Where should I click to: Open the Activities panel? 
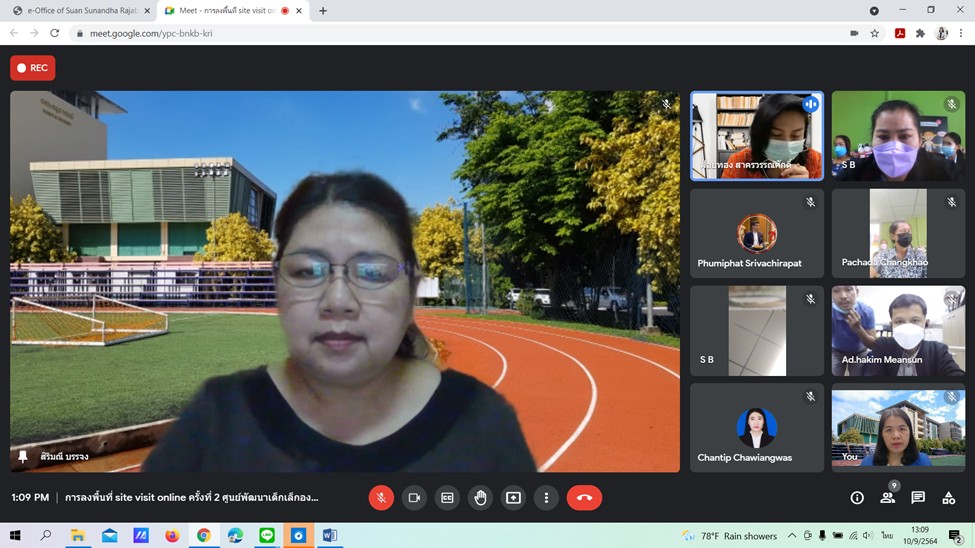tap(949, 497)
